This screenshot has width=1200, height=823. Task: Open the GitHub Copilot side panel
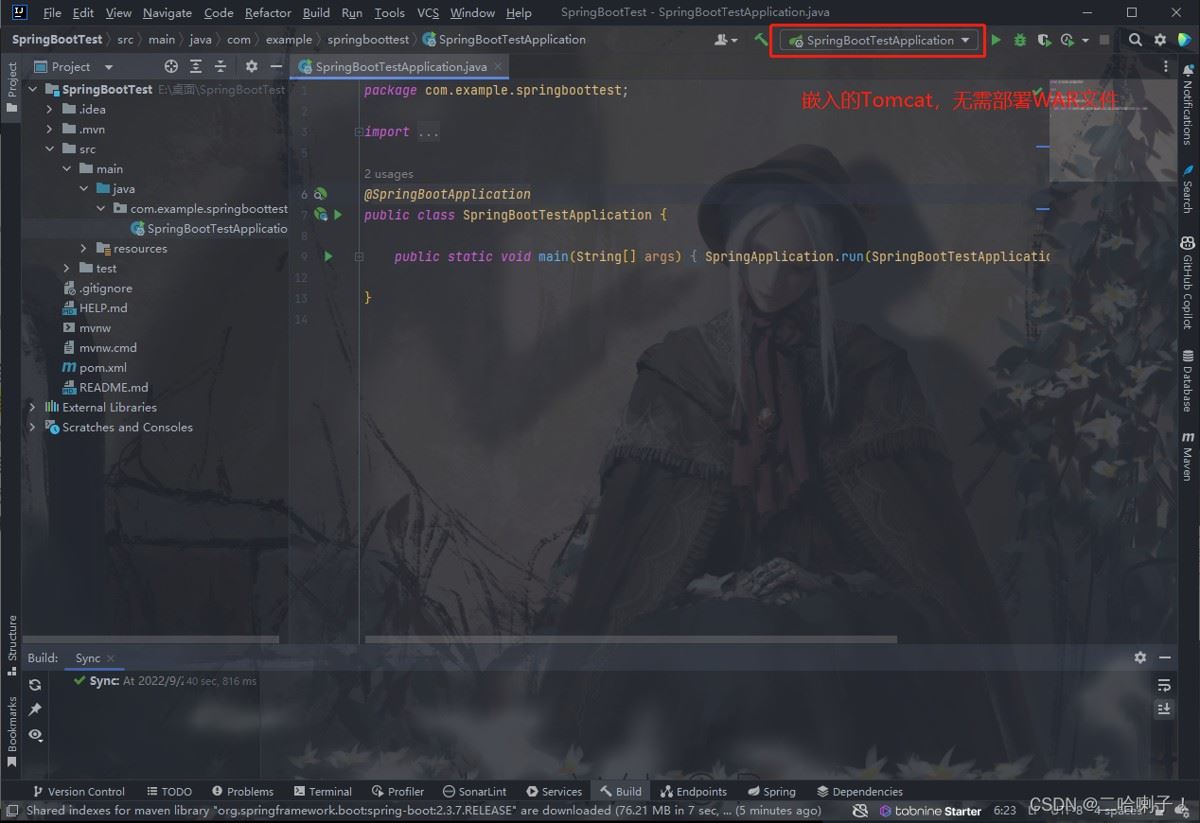(1187, 283)
